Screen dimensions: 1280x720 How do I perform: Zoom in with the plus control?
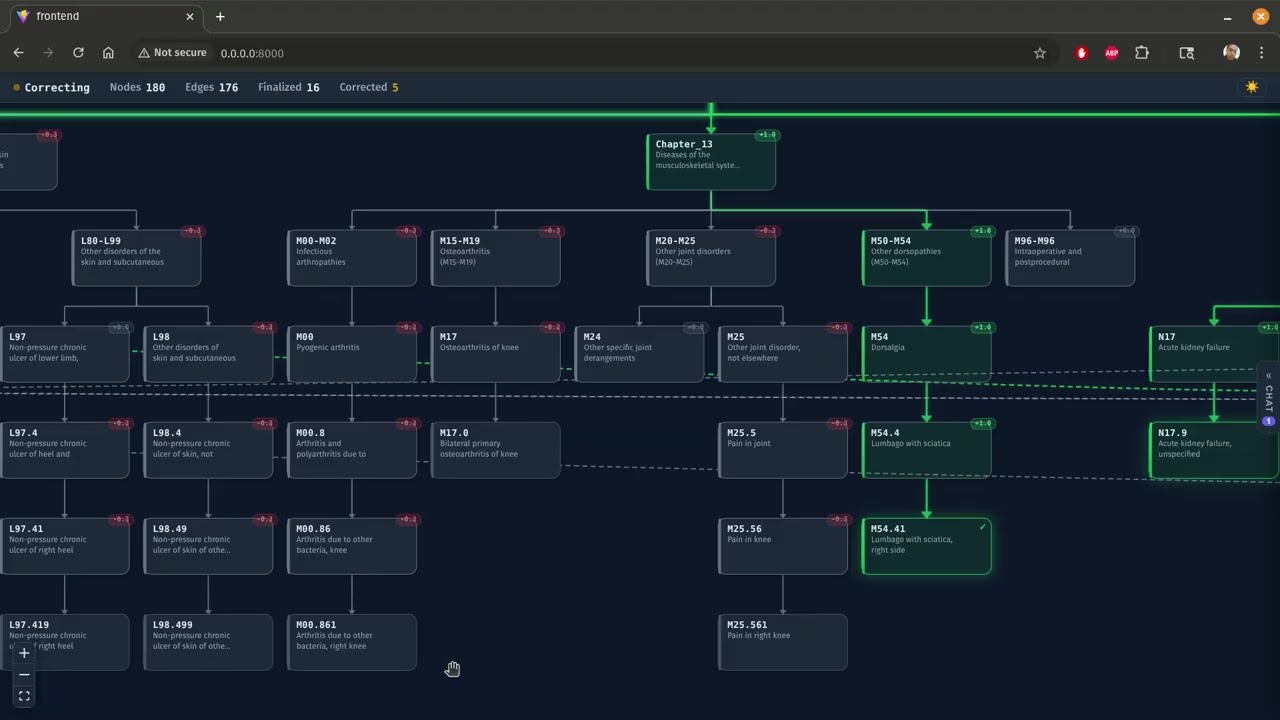coord(24,653)
